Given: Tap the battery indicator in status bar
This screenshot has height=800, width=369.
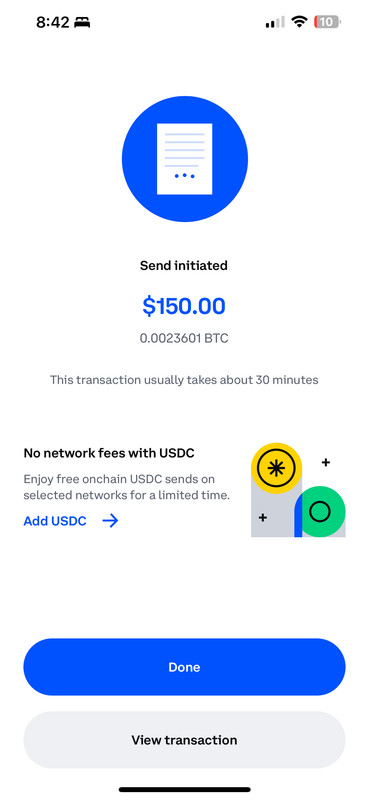Looking at the screenshot, I should pos(328,22).
